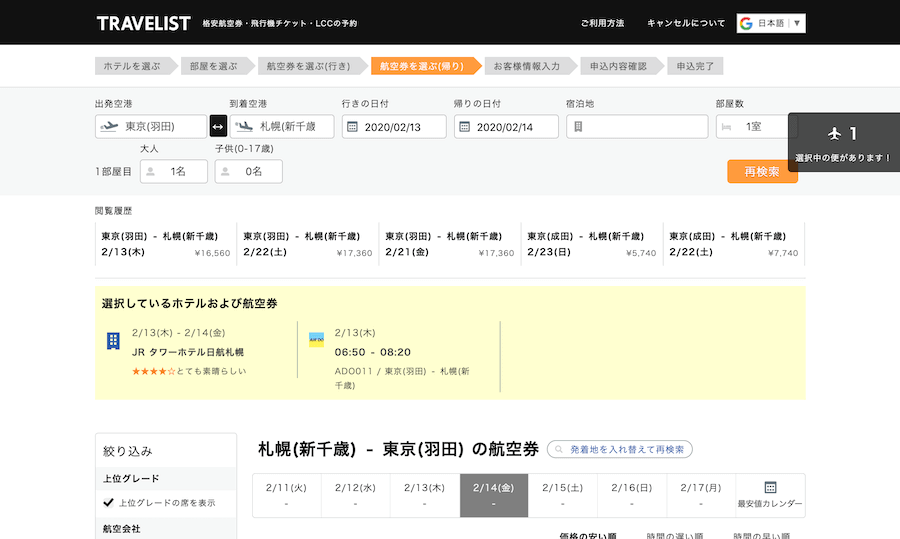
Task: Sort by 価格の安い順
Action: [588, 536]
